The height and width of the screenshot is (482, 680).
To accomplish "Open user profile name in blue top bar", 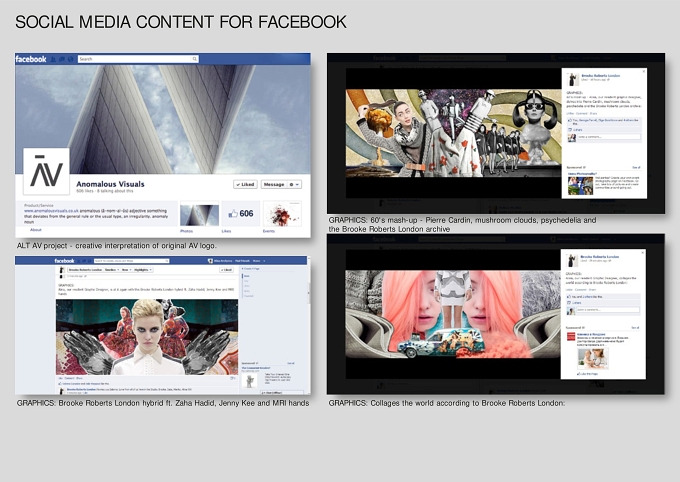I will click(x=223, y=261).
